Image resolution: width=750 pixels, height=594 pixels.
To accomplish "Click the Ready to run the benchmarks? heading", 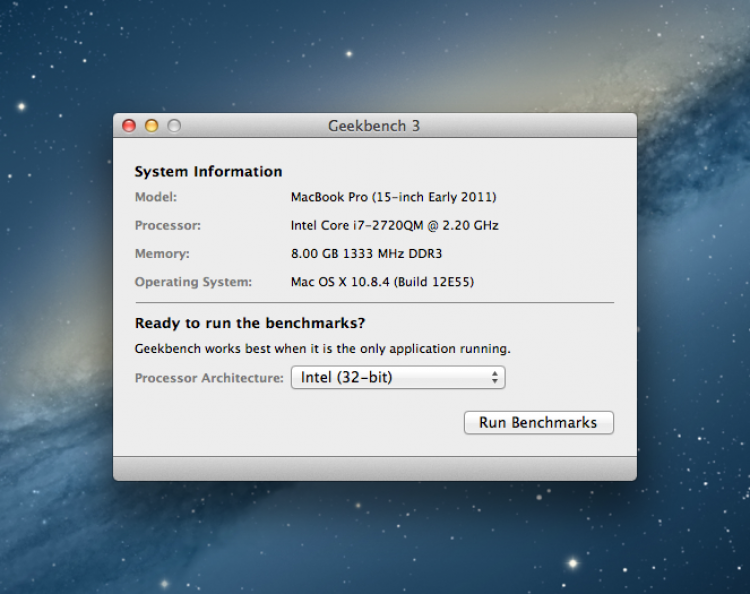I will [250, 323].
